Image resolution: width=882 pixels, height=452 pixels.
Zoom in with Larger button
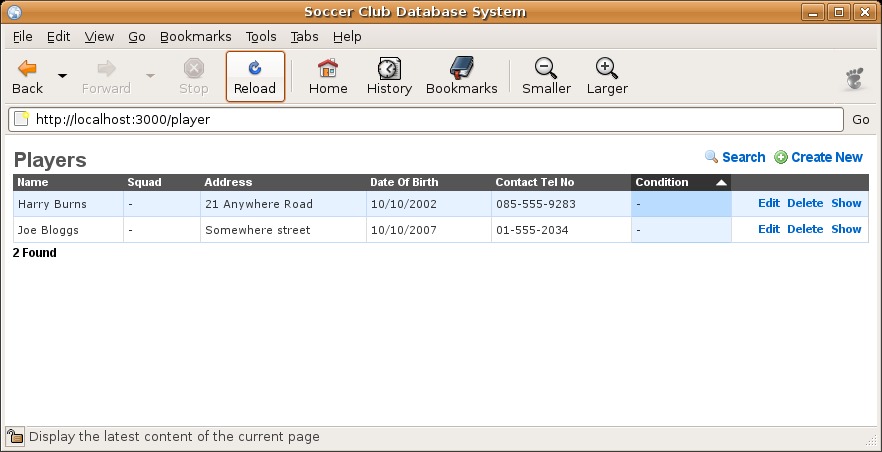click(607, 77)
